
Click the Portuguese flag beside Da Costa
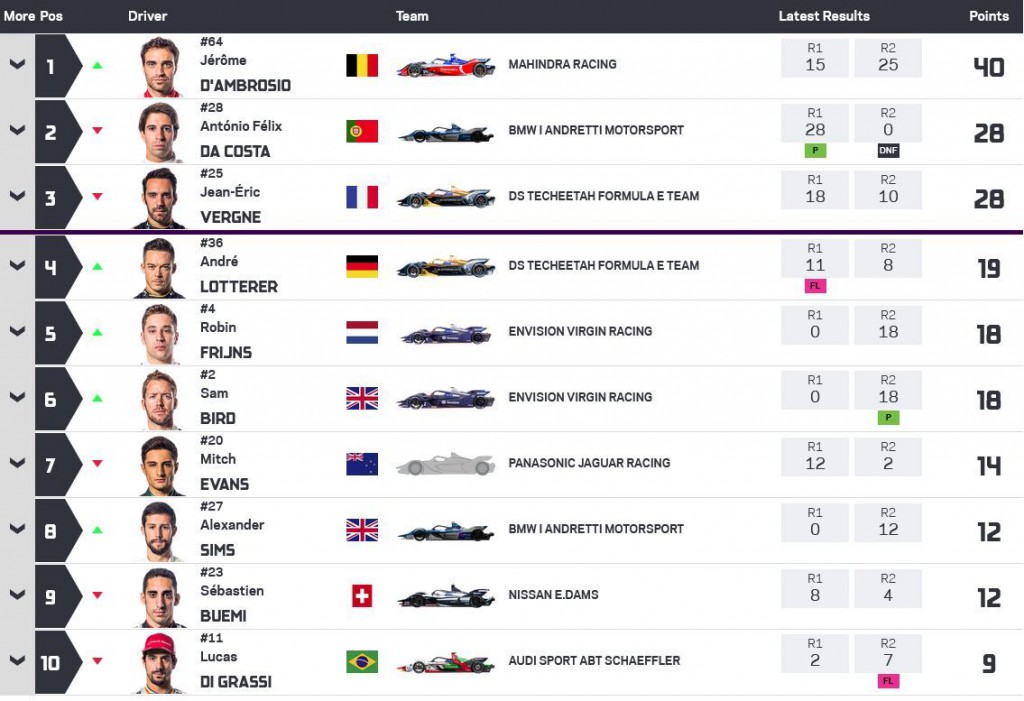[362, 132]
